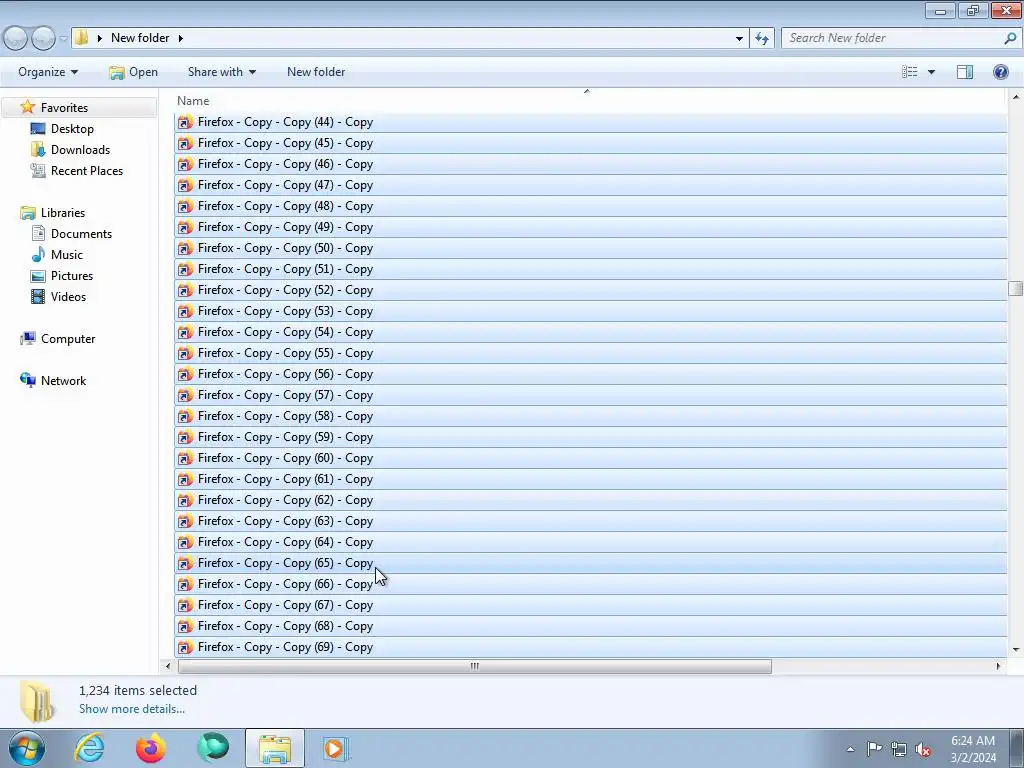
Task: Select Firefox - Copy - Copy (45) - Copy
Action: [591, 143]
